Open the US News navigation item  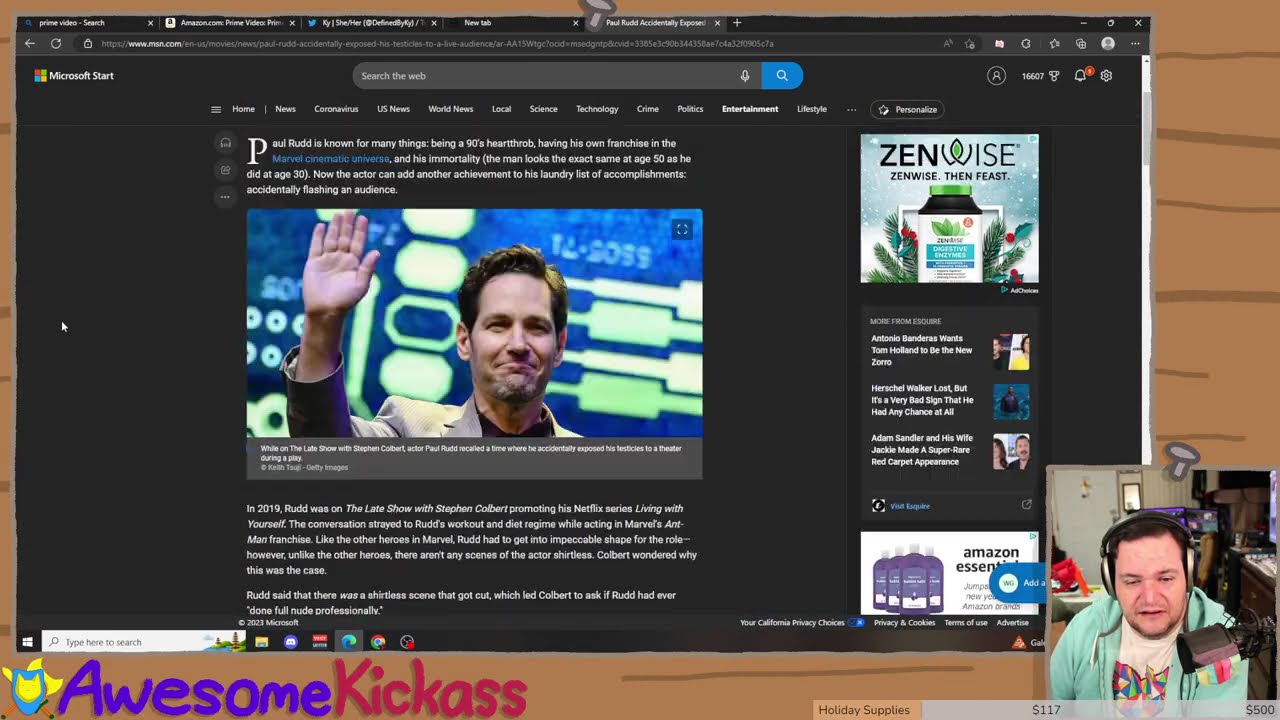pos(393,109)
